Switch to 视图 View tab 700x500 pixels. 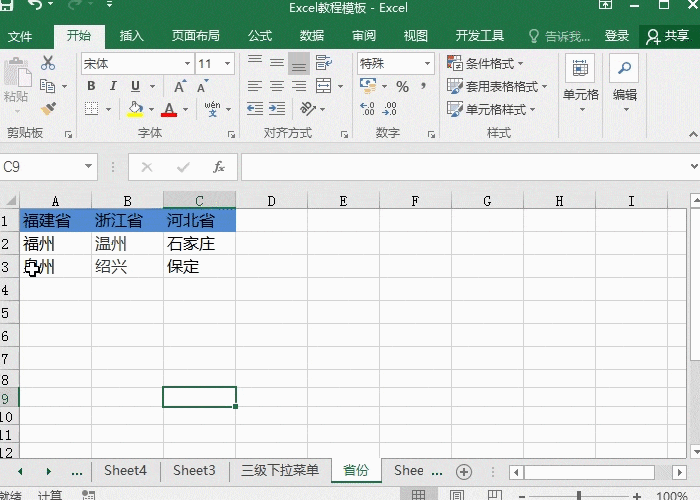[x=416, y=36]
